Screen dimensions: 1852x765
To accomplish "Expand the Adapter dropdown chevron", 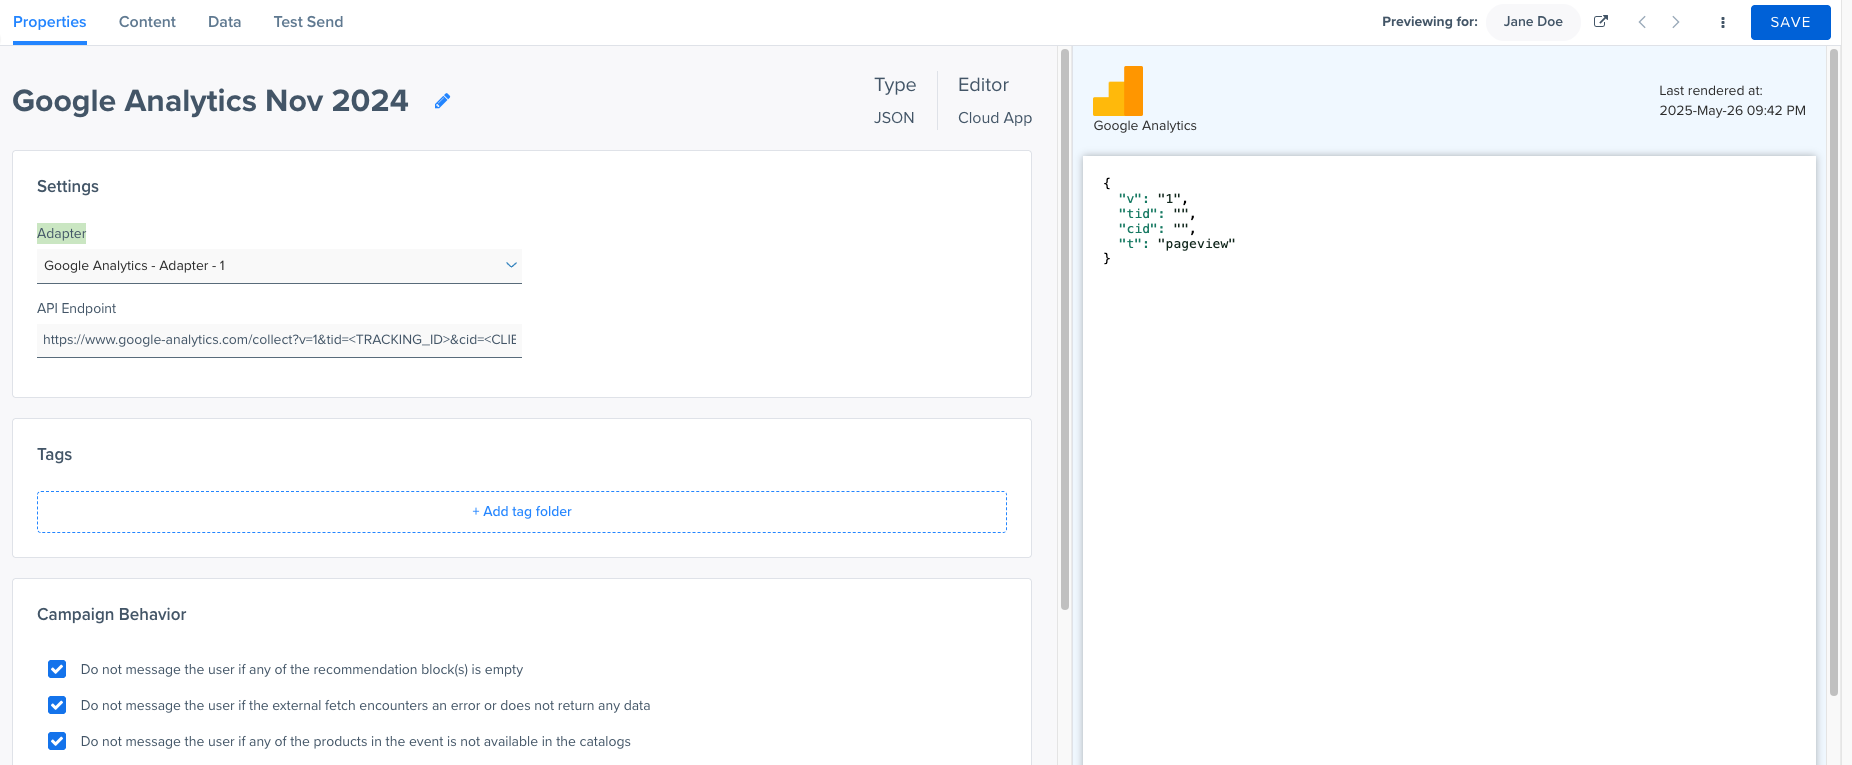I will tap(511, 265).
